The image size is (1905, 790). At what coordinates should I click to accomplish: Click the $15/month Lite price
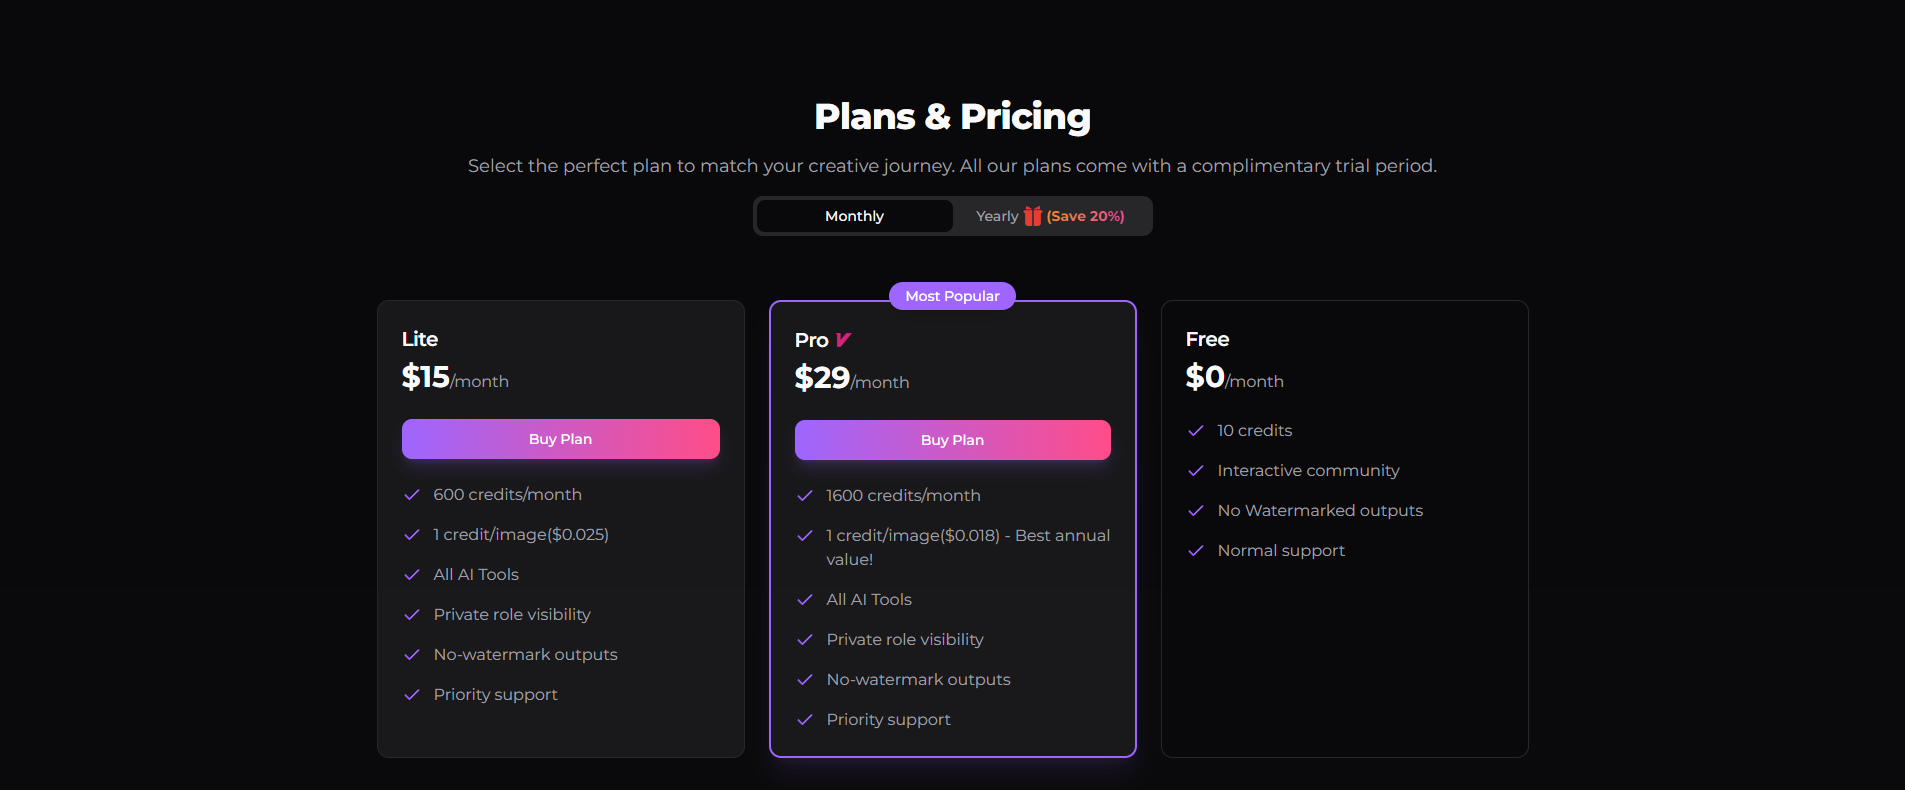click(x=455, y=377)
